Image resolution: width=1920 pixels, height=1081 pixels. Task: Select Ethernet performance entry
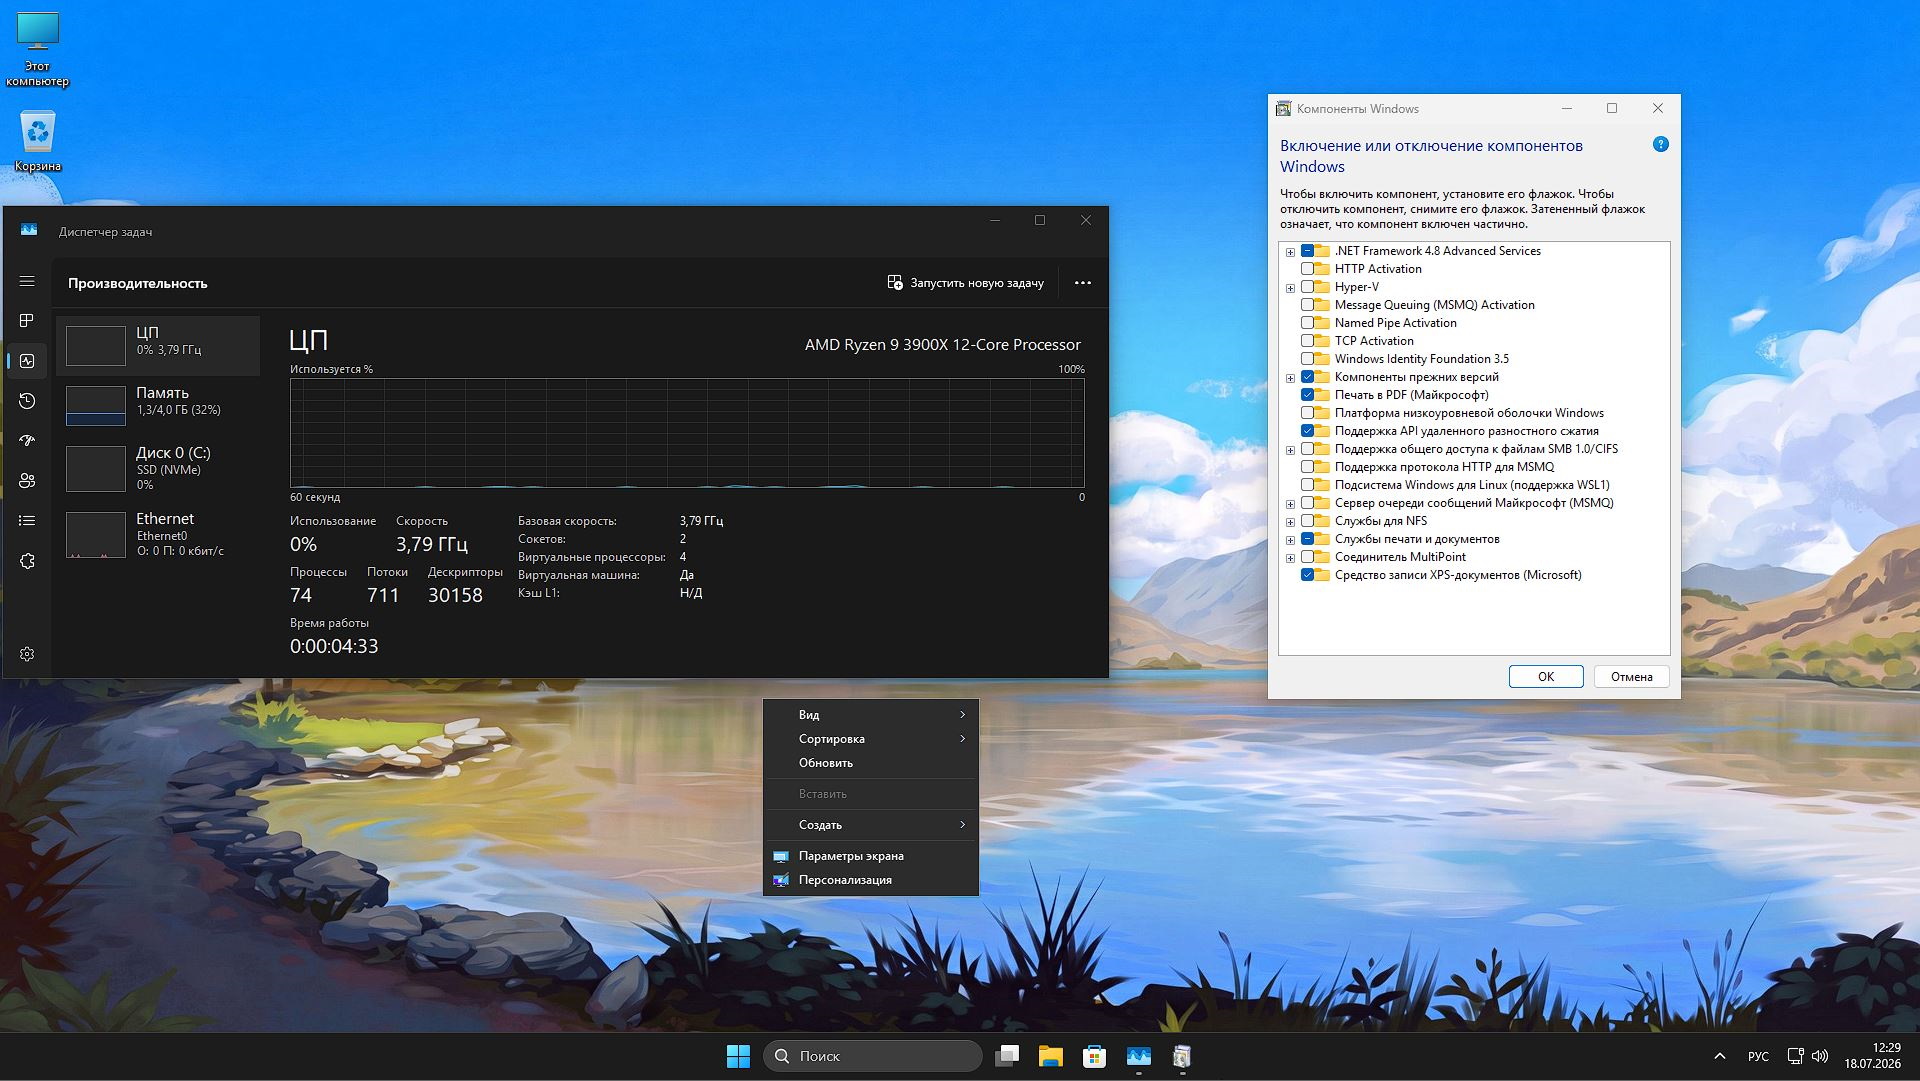click(158, 534)
